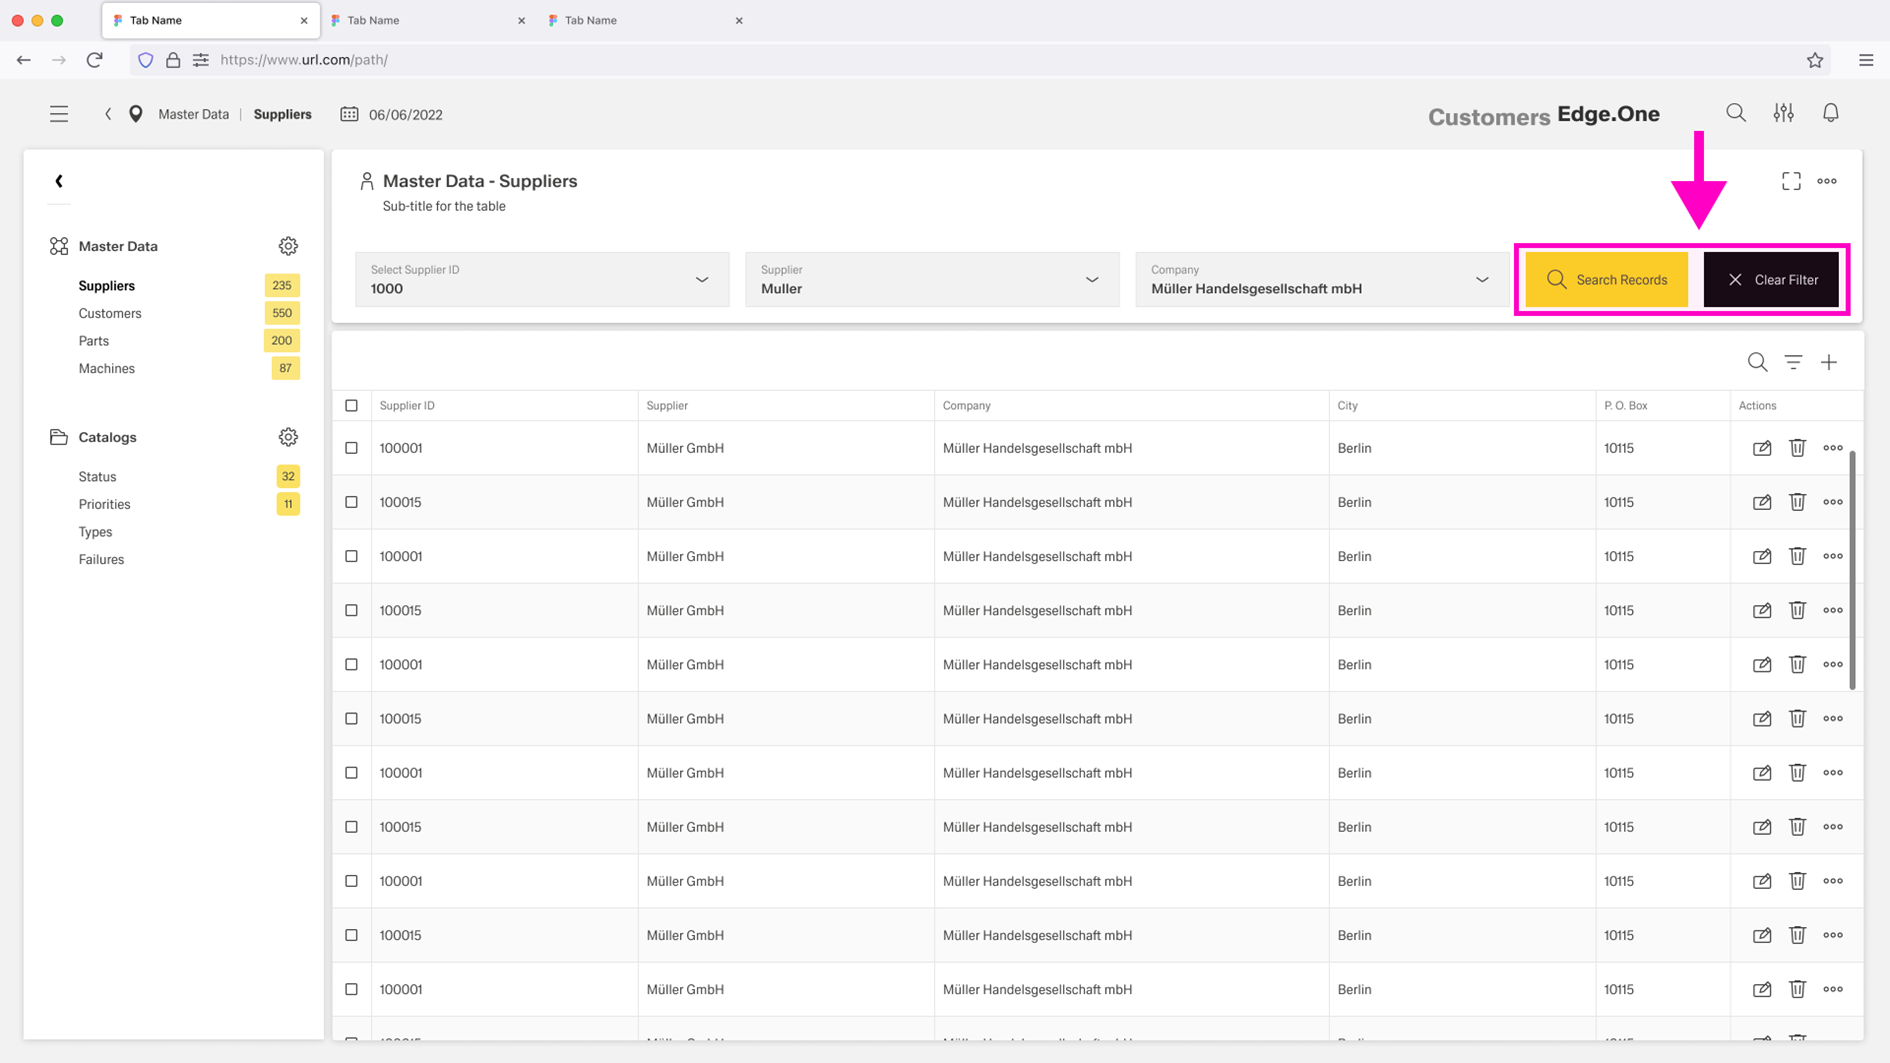This screenshot has height=1063, width=1890.
Task: Open the Catalogs settings gear
Action: (288, 437)
